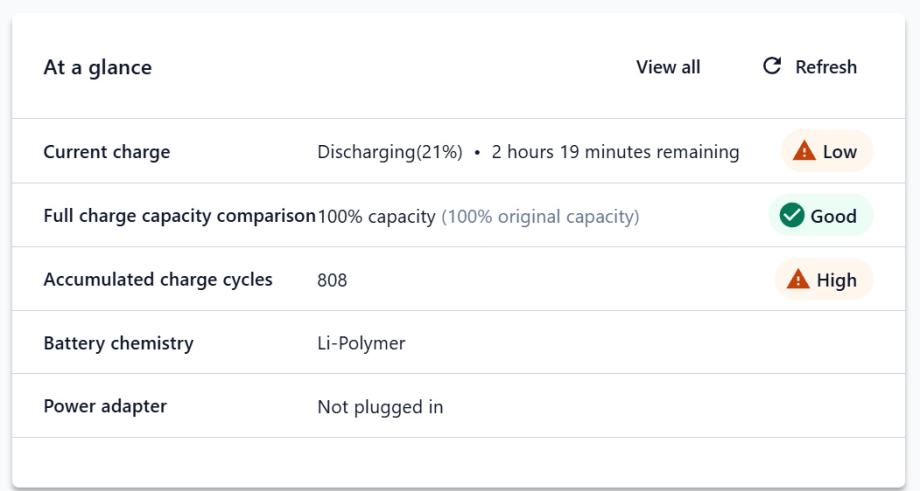Click the Full charge capacity comparison label

(x=179, y=216)
